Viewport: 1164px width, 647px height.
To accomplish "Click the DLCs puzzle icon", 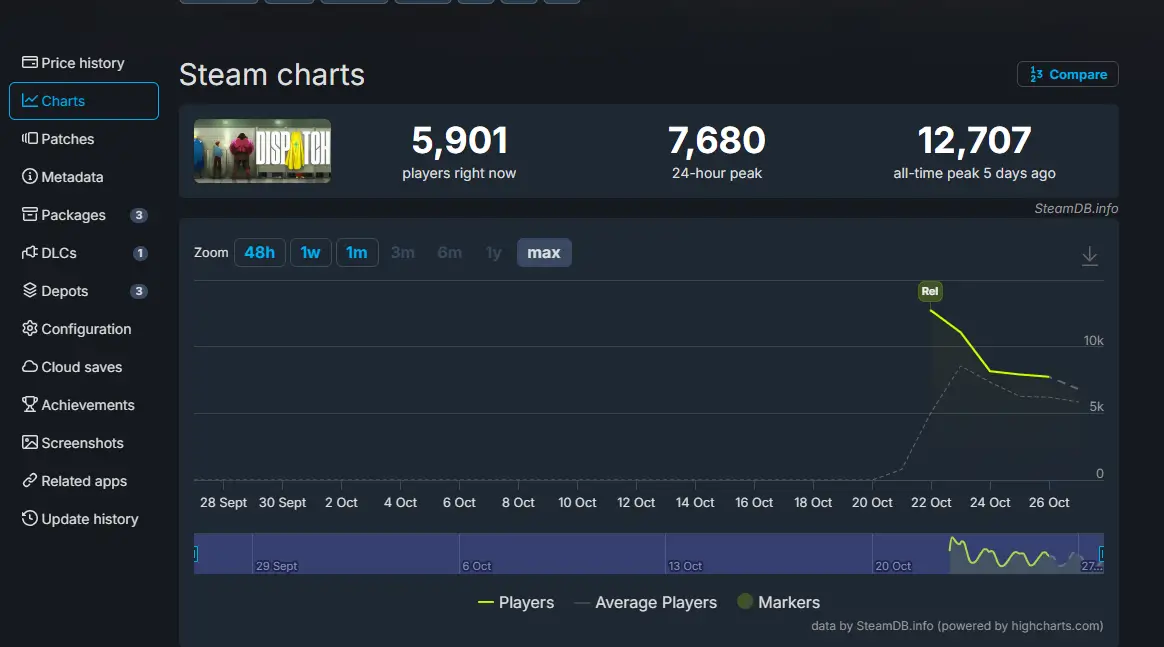I will point(30,253).
